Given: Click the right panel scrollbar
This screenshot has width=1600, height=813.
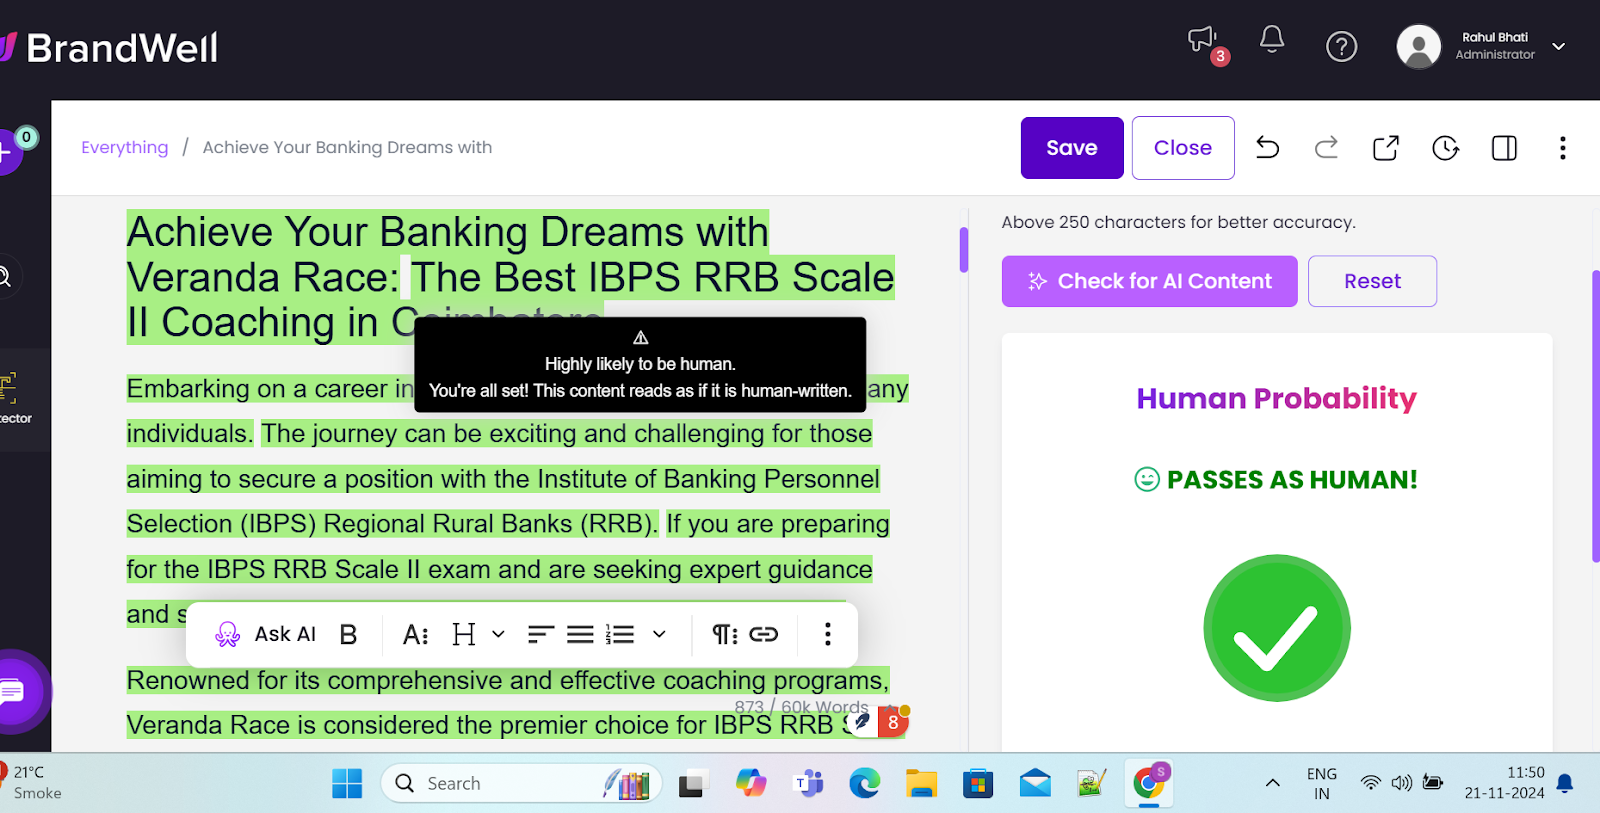Looking at the screenshot, I should pyautogui.click(x=1595, y=417).
